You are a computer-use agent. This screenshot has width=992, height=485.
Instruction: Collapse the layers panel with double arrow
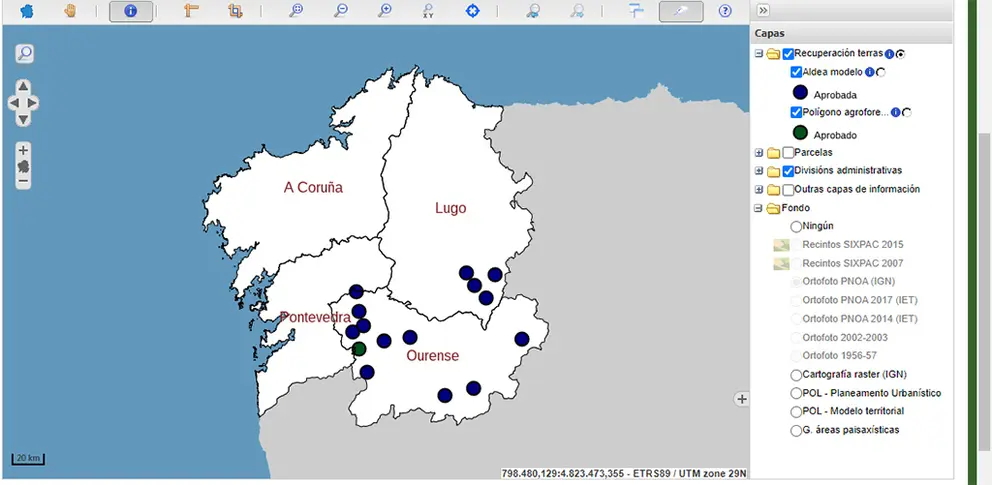(x=763, y=10)
